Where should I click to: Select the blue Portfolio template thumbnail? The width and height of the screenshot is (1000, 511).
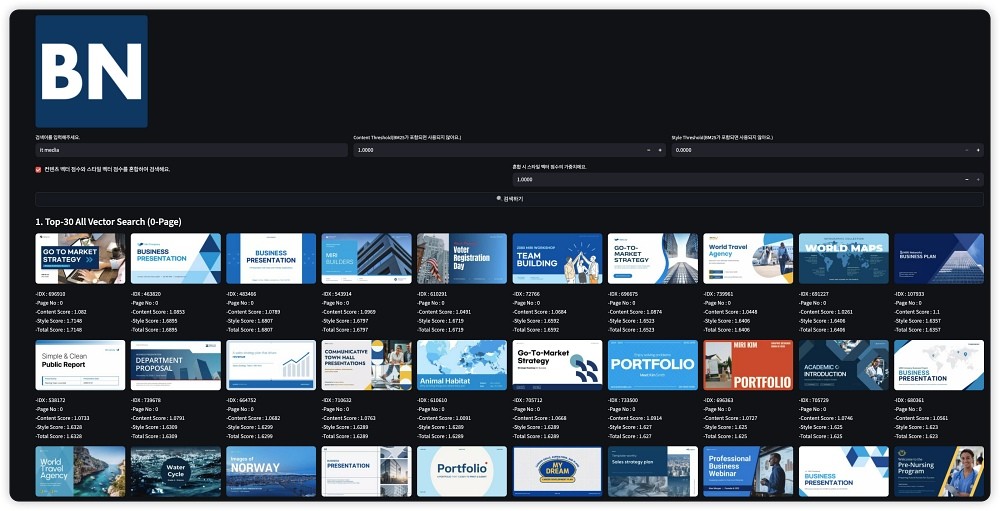click(652, 365)
